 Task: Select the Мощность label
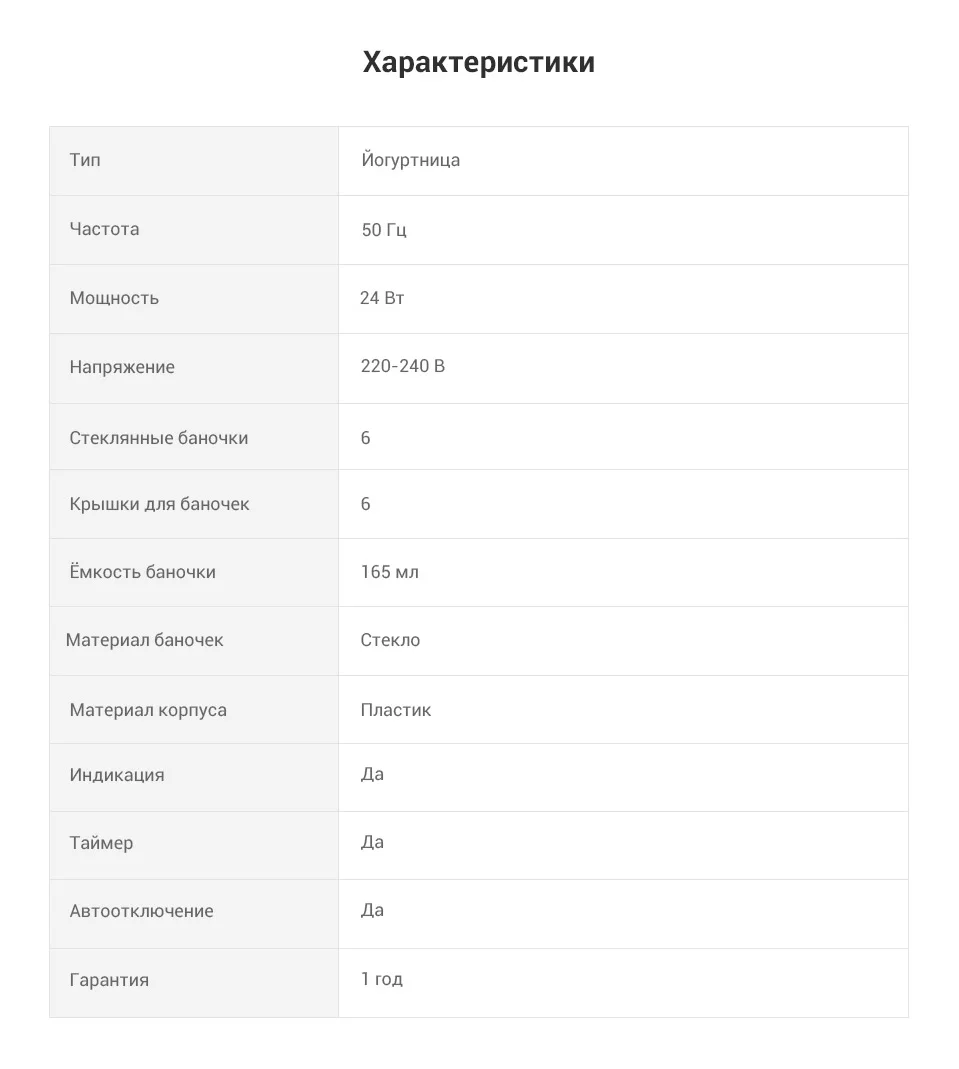pos(114,299)
